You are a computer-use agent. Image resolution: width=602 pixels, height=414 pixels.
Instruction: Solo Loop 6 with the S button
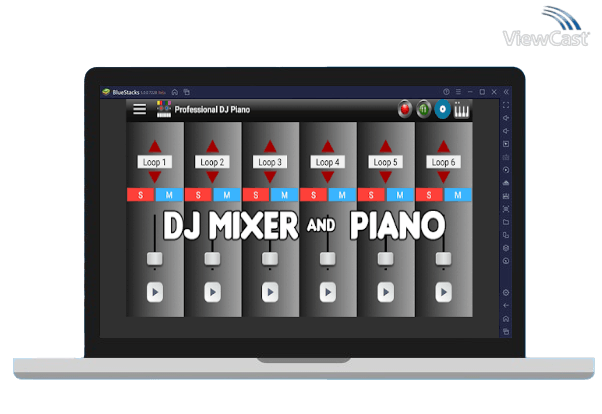[429, 195]
